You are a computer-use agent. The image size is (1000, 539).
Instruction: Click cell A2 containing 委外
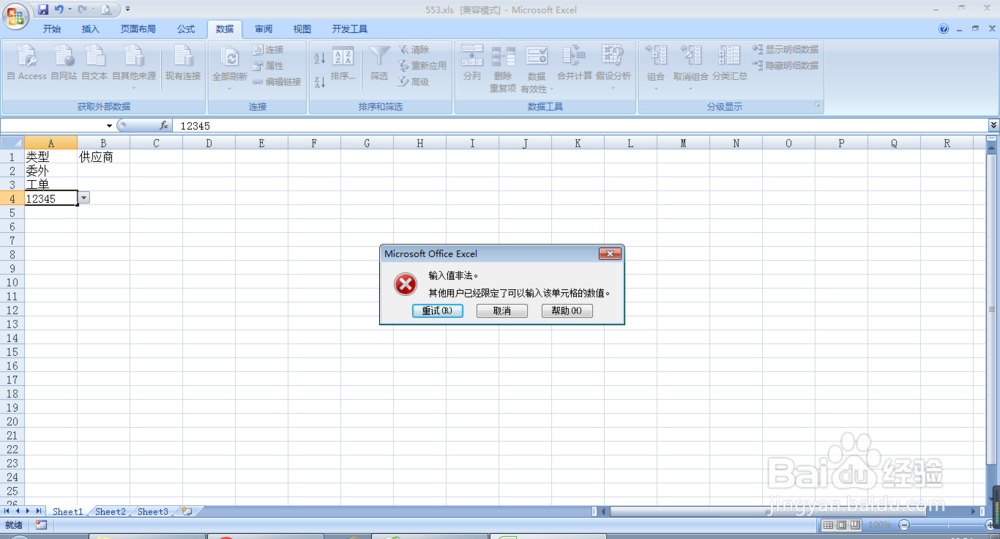pyautogui.click(x=50, y=170)
